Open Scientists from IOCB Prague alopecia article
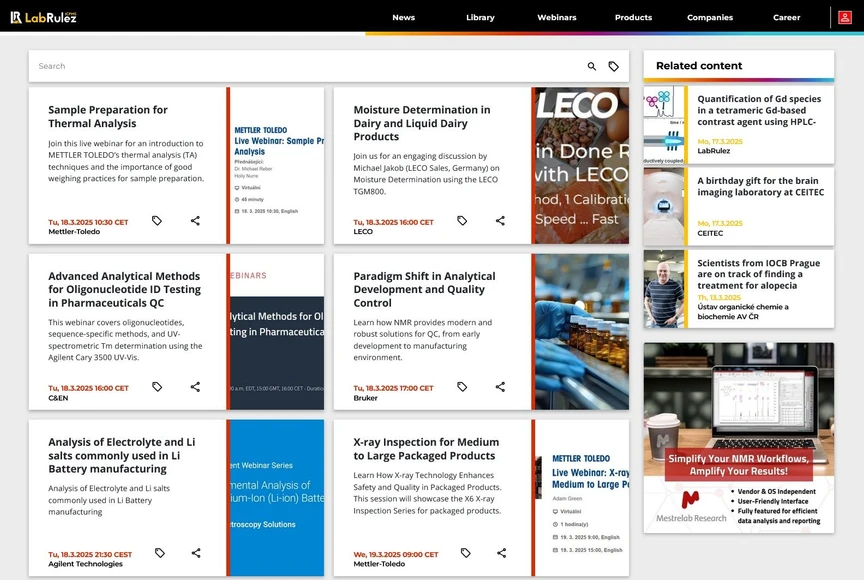Screen dimensions: 864x580 (x=758, y=274)
